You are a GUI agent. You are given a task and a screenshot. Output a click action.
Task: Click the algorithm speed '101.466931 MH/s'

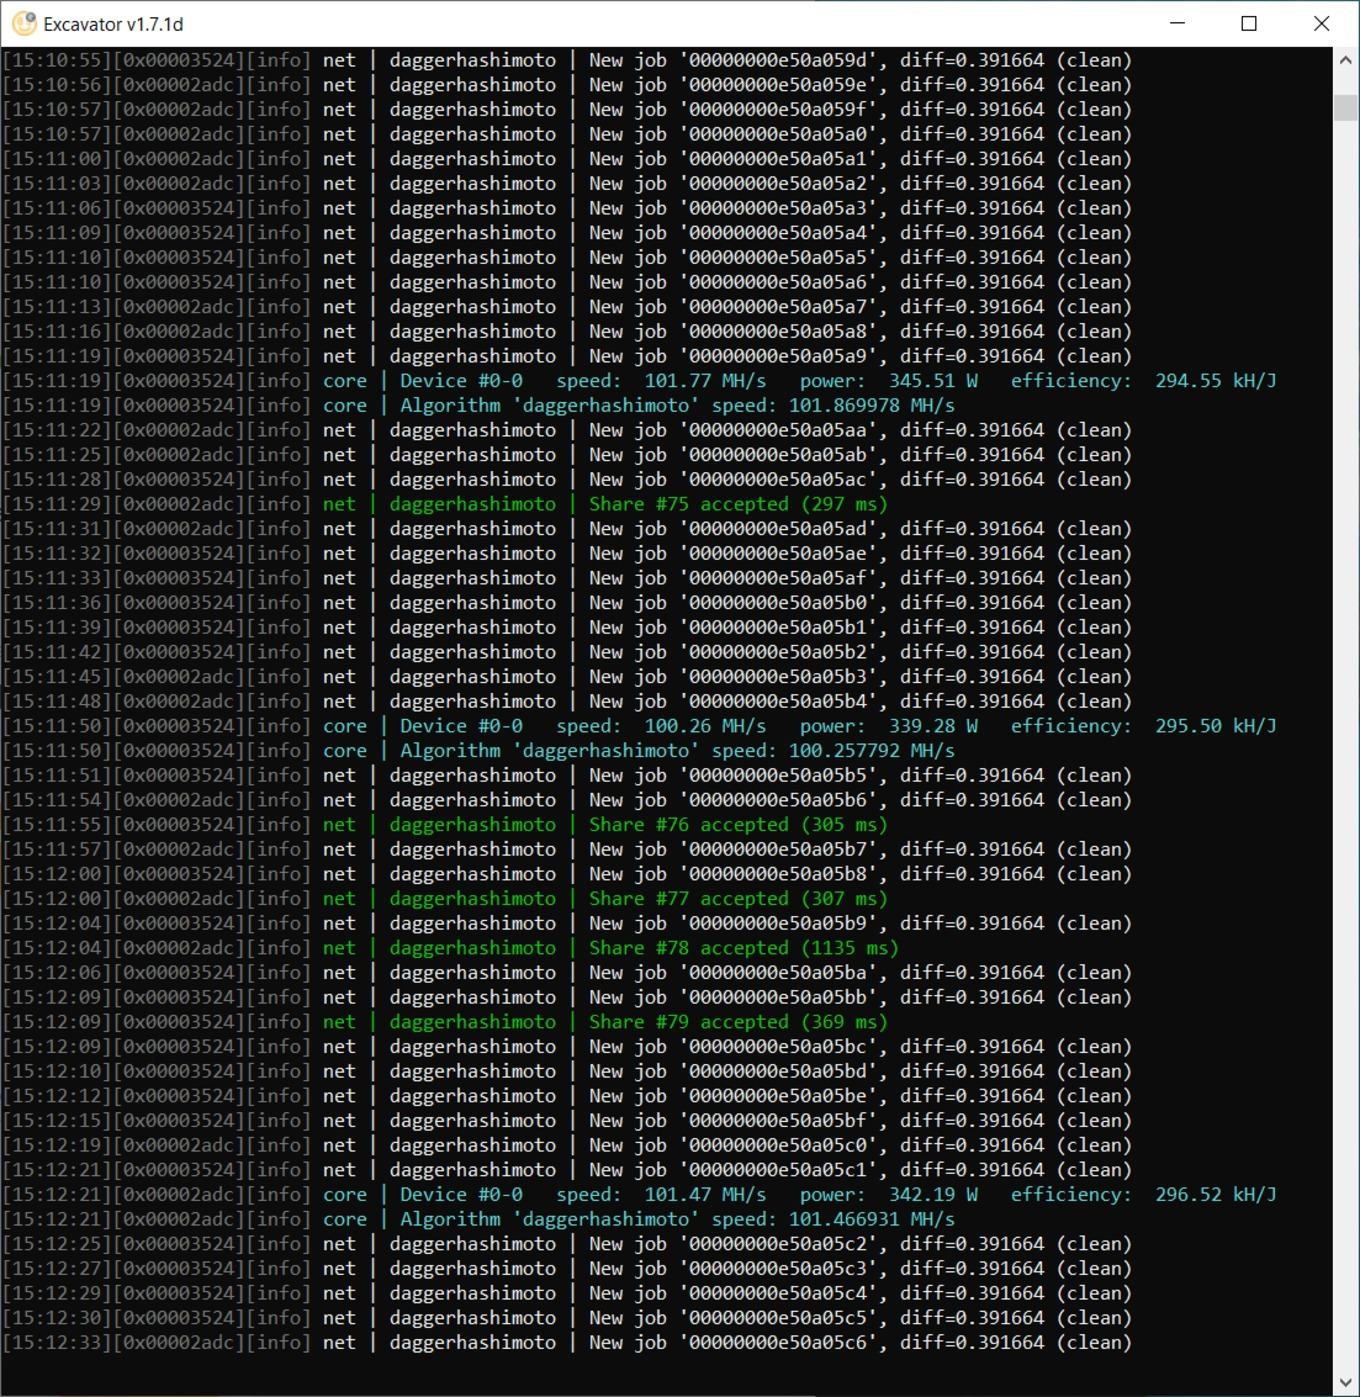point(872,1219)
